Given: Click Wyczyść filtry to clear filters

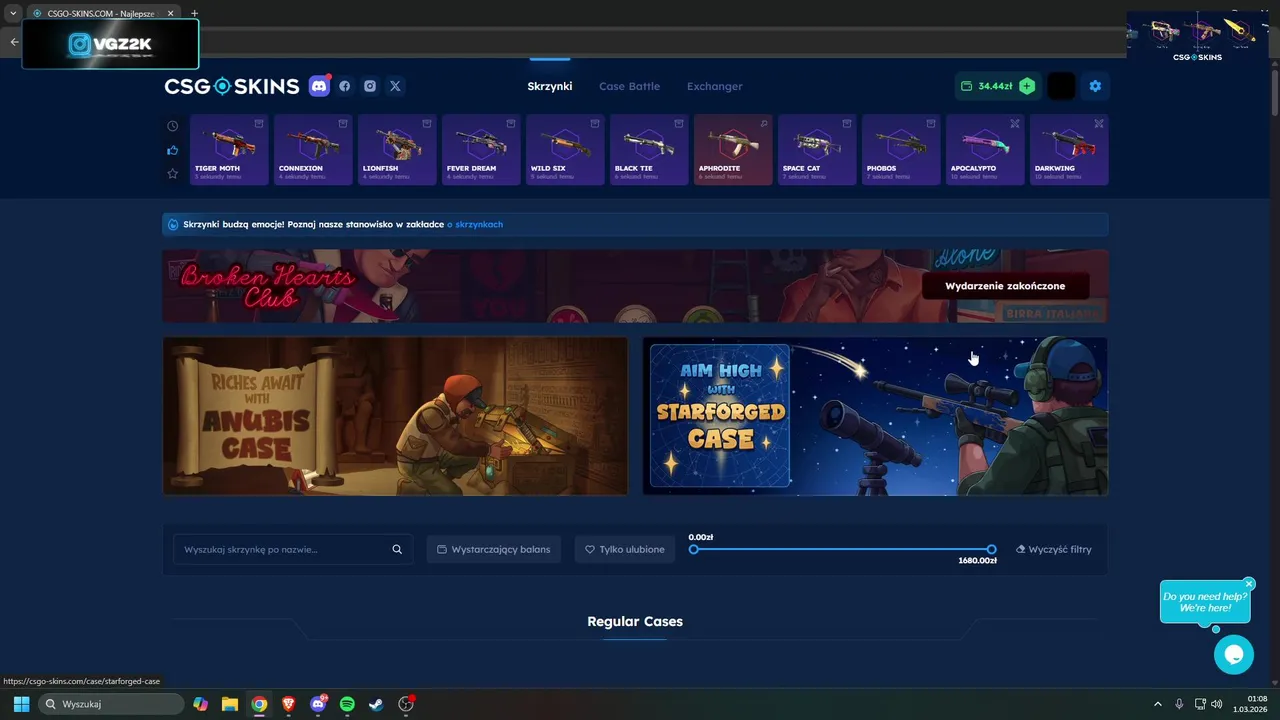Looking at the screenshot, I should pyautogui.click(x=1054, y=549).
